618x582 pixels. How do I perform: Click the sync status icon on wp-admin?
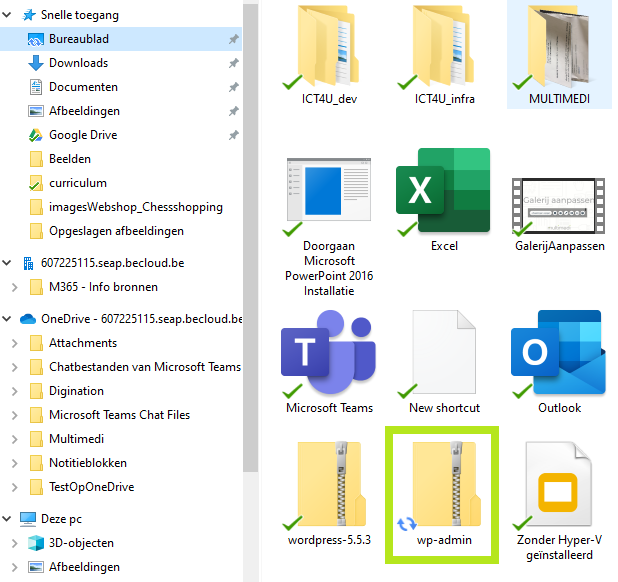click(x=406, y=524)
